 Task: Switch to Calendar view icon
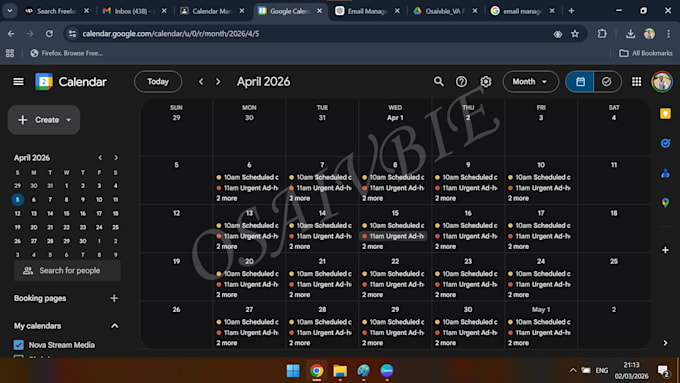coord(580,82)
